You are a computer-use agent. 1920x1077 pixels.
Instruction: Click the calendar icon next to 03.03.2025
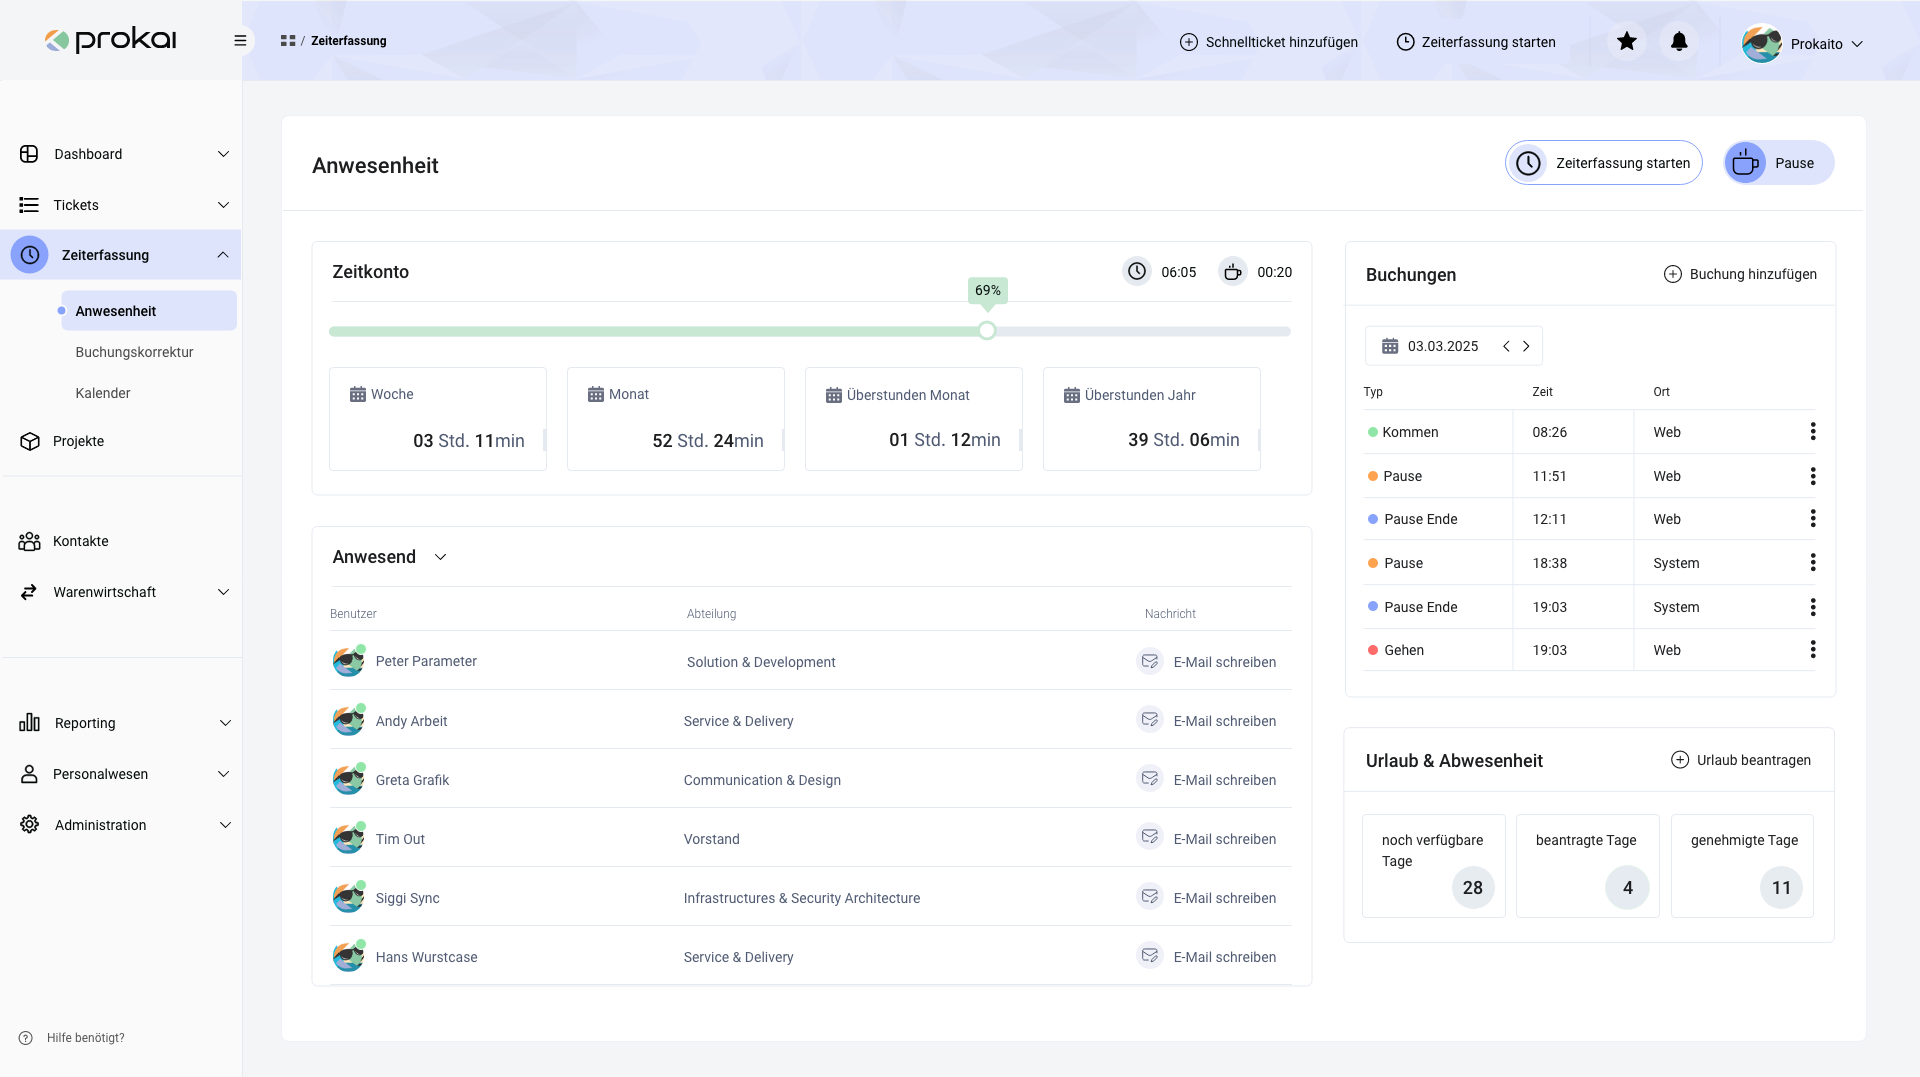coord(1390,345)
